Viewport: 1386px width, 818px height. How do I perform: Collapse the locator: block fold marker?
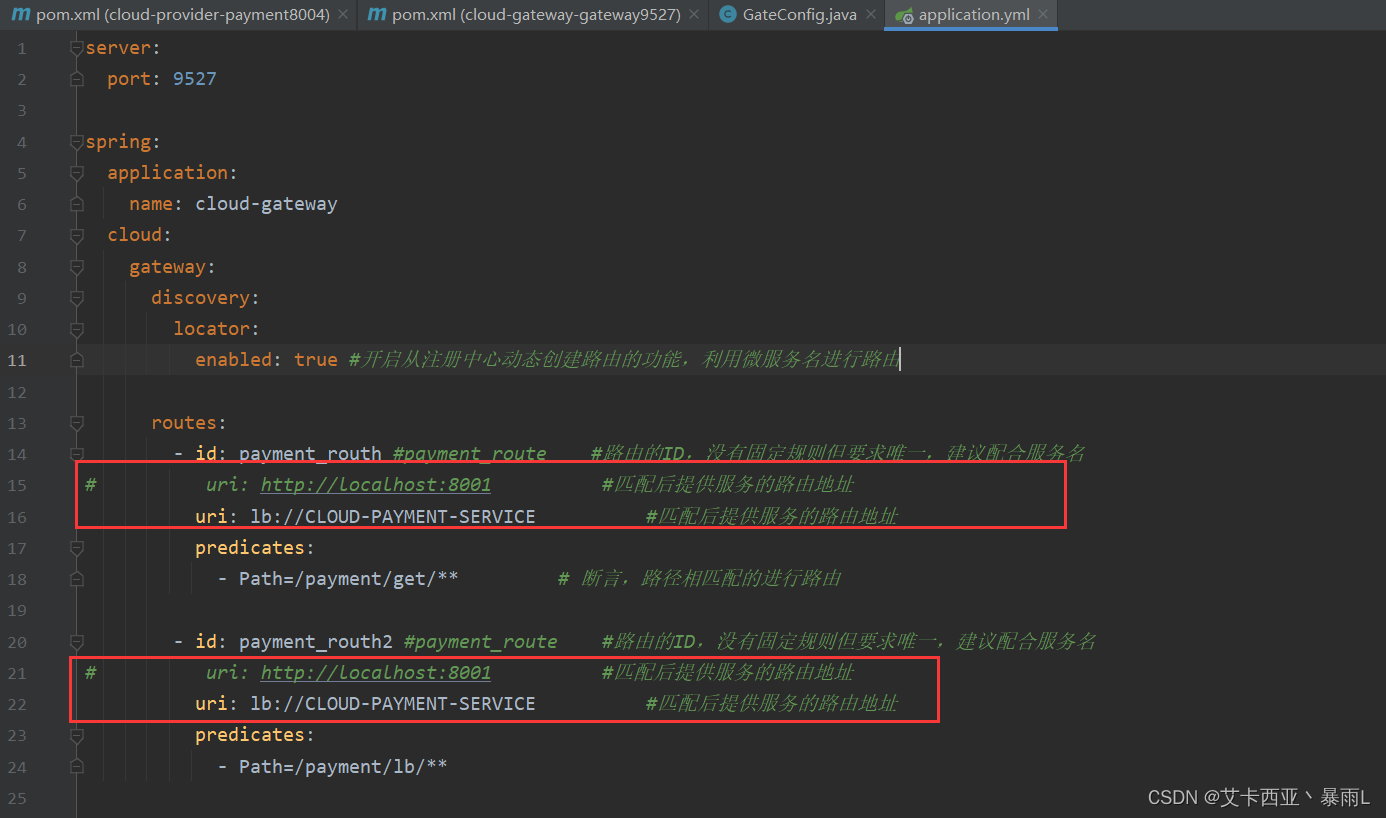[77, 329]
